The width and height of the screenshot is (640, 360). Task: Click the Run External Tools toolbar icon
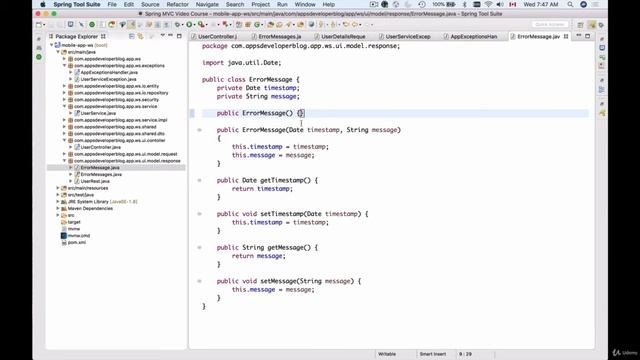[x=200, y=25]
